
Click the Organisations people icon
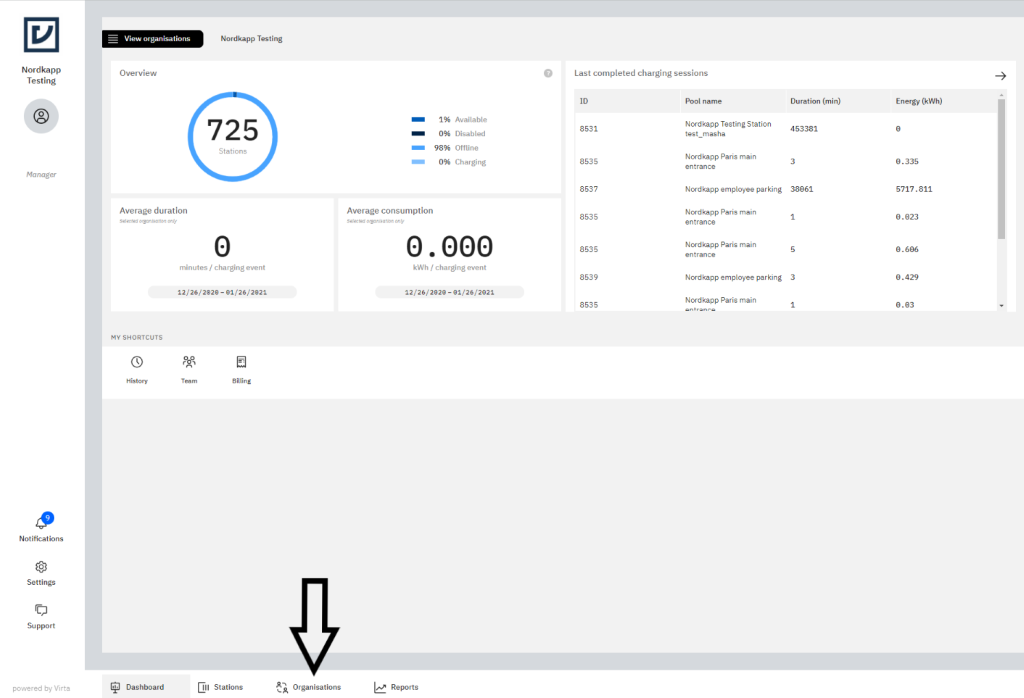coord(281,687)
